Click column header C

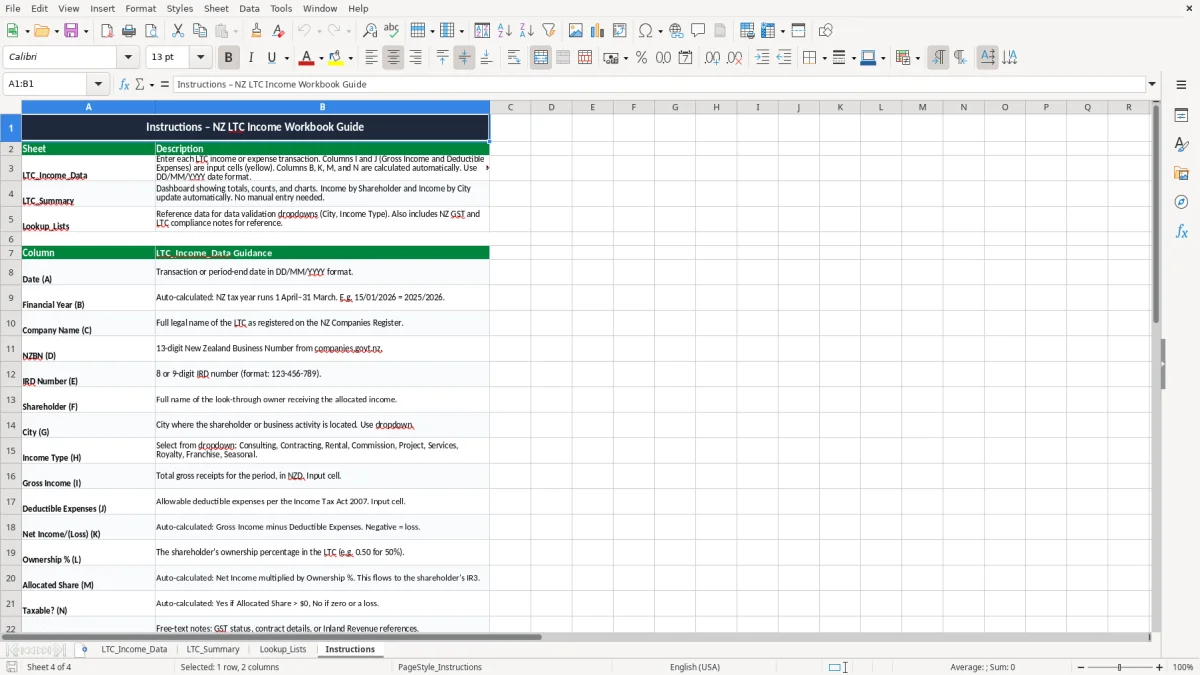510,107
